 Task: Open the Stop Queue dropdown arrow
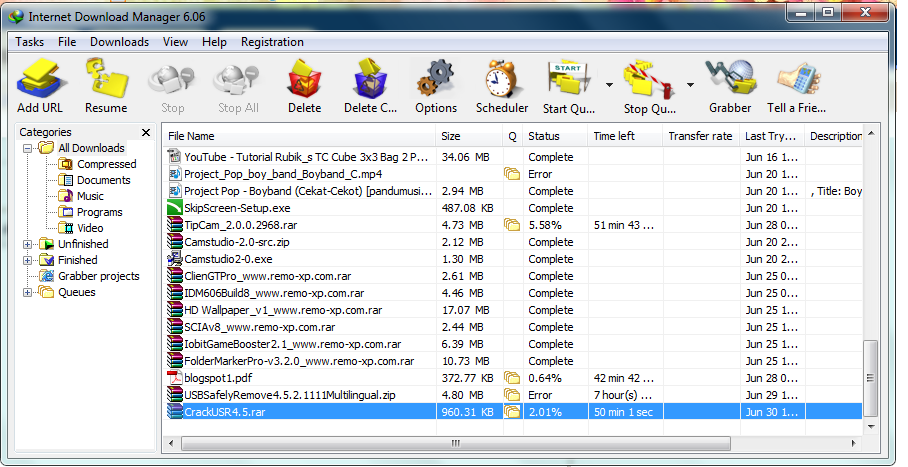pyautogui.click(x=690, y=85)
